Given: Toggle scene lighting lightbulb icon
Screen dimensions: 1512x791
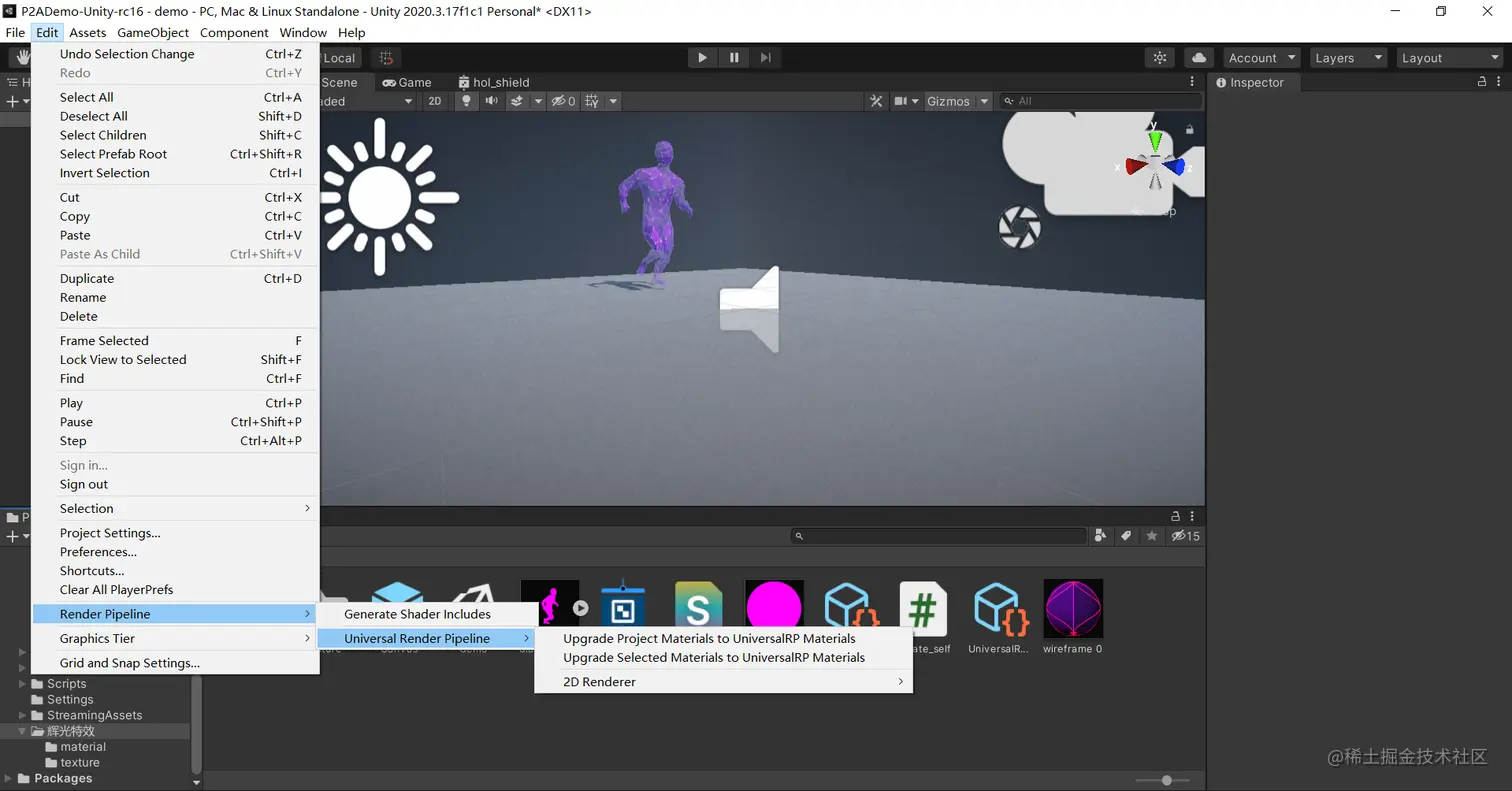Looking at the screenshot, I should (x=466, y=101).
